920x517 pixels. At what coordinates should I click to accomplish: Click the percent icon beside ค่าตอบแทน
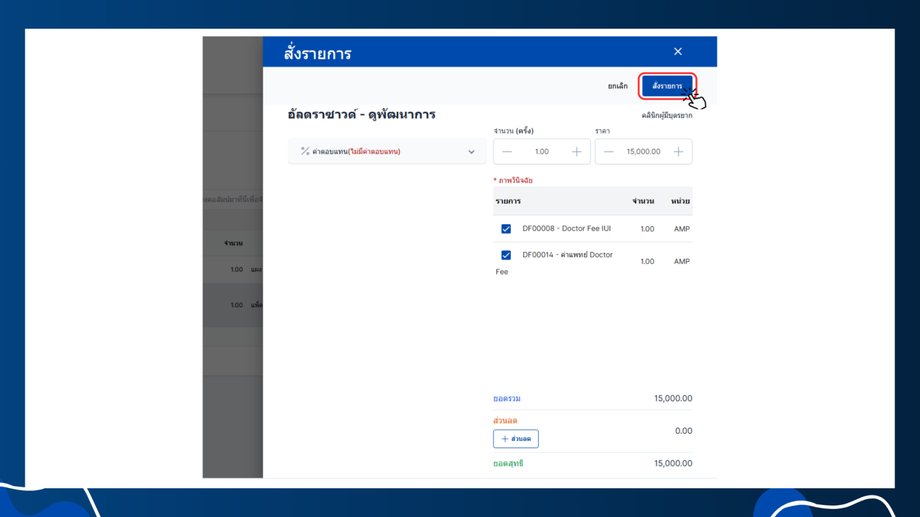(305, 151)
